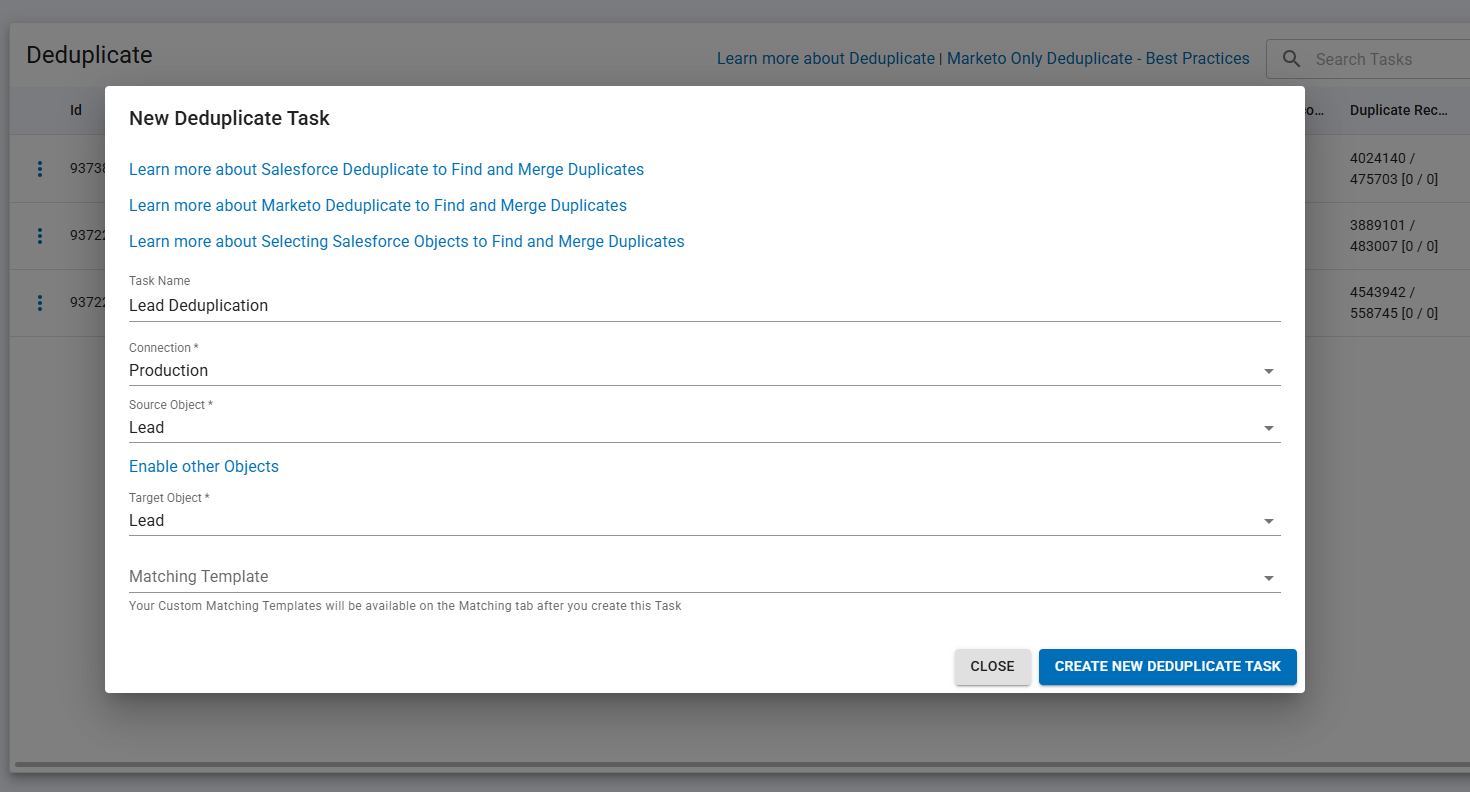
Task: Open the actions menu on the bottom task row
Action: click(39, 302)
